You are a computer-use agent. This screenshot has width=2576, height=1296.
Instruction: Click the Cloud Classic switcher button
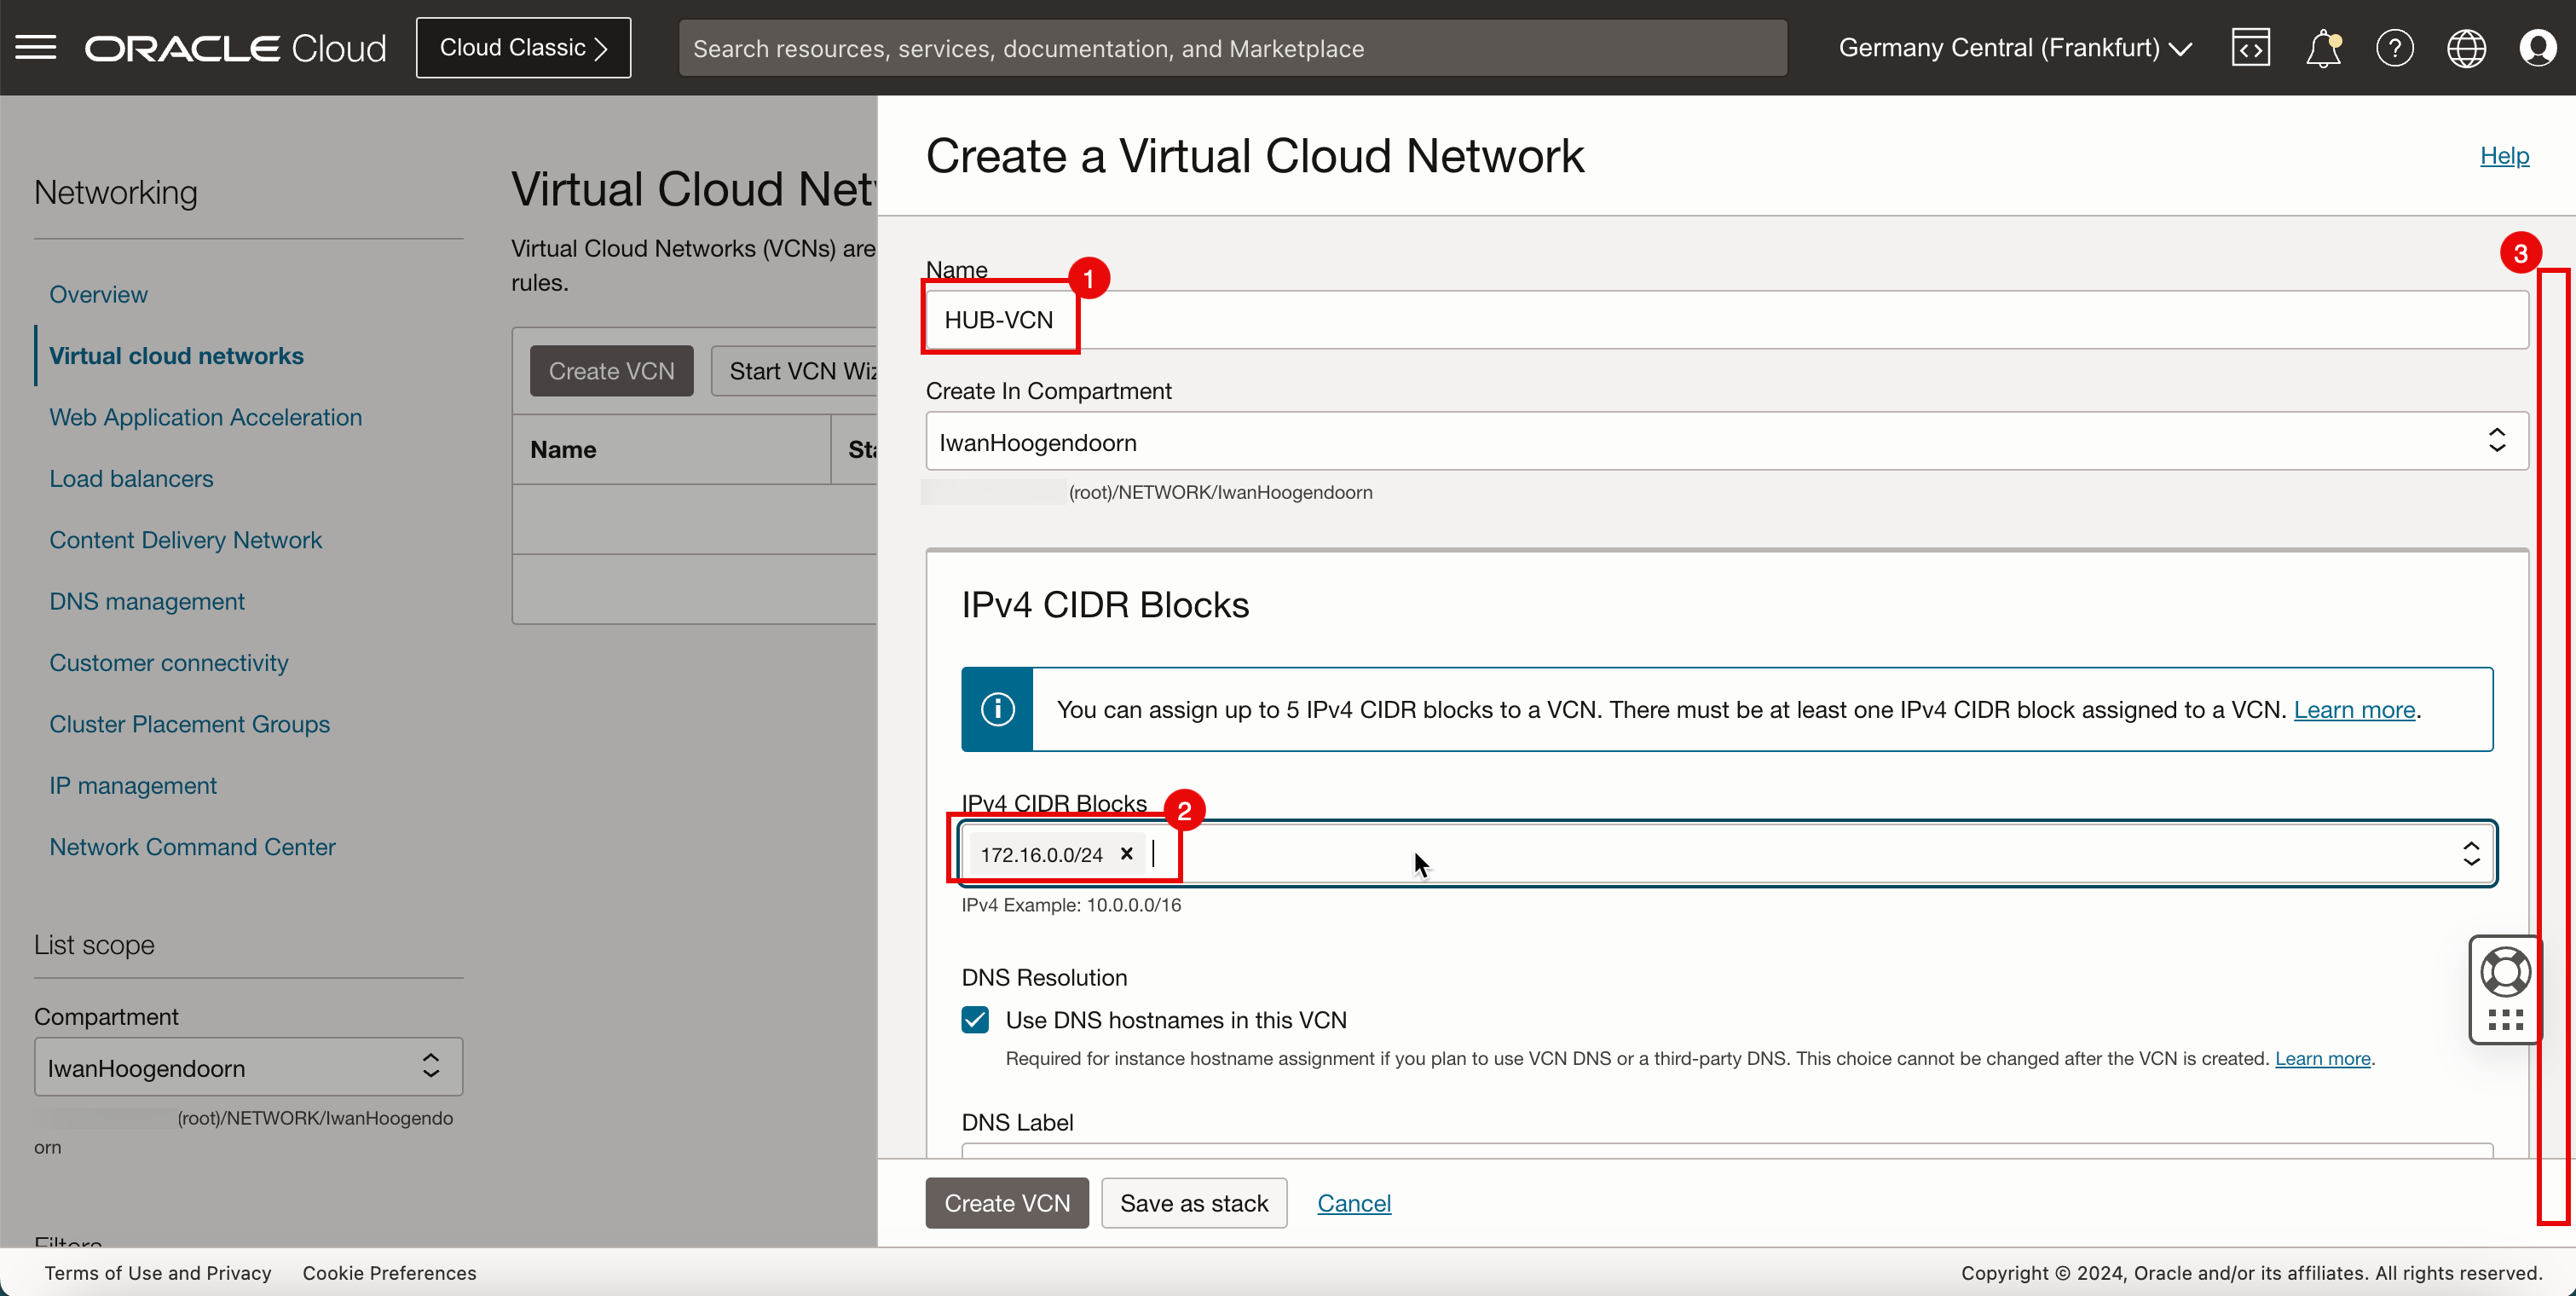pyautogui.click(x=523, y=48)
